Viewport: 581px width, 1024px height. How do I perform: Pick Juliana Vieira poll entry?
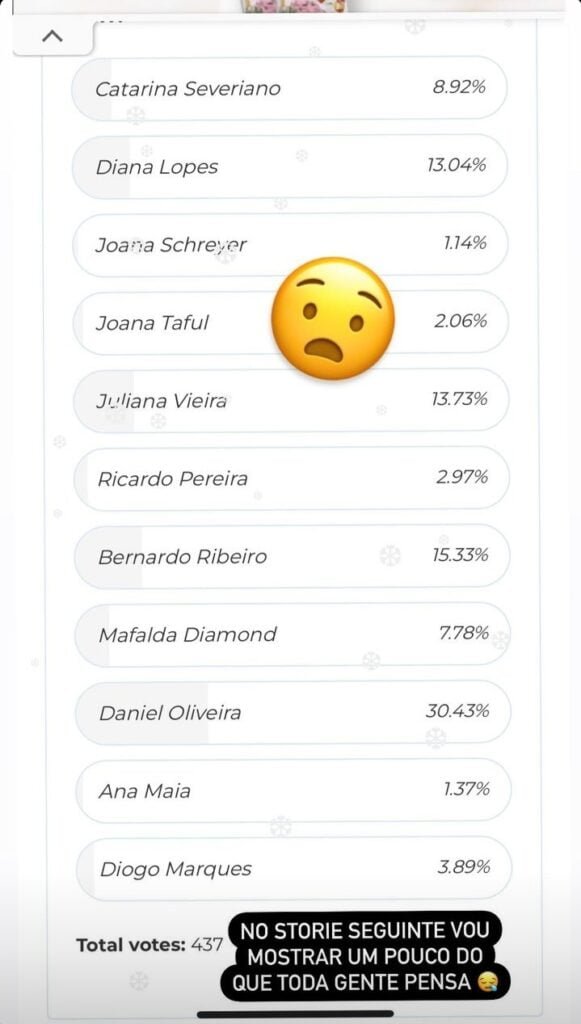coord(291,400)
